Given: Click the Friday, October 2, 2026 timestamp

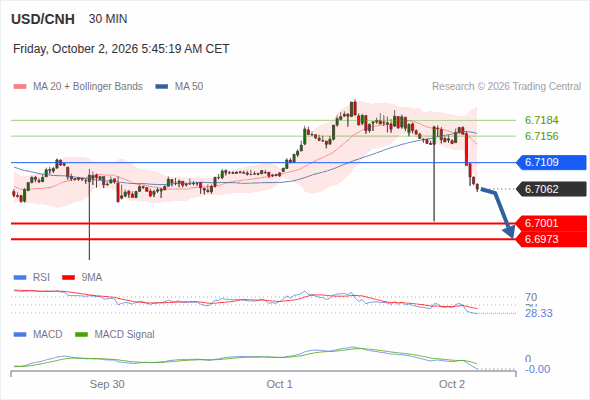Looking at the screenshot, I should (121, 49).
